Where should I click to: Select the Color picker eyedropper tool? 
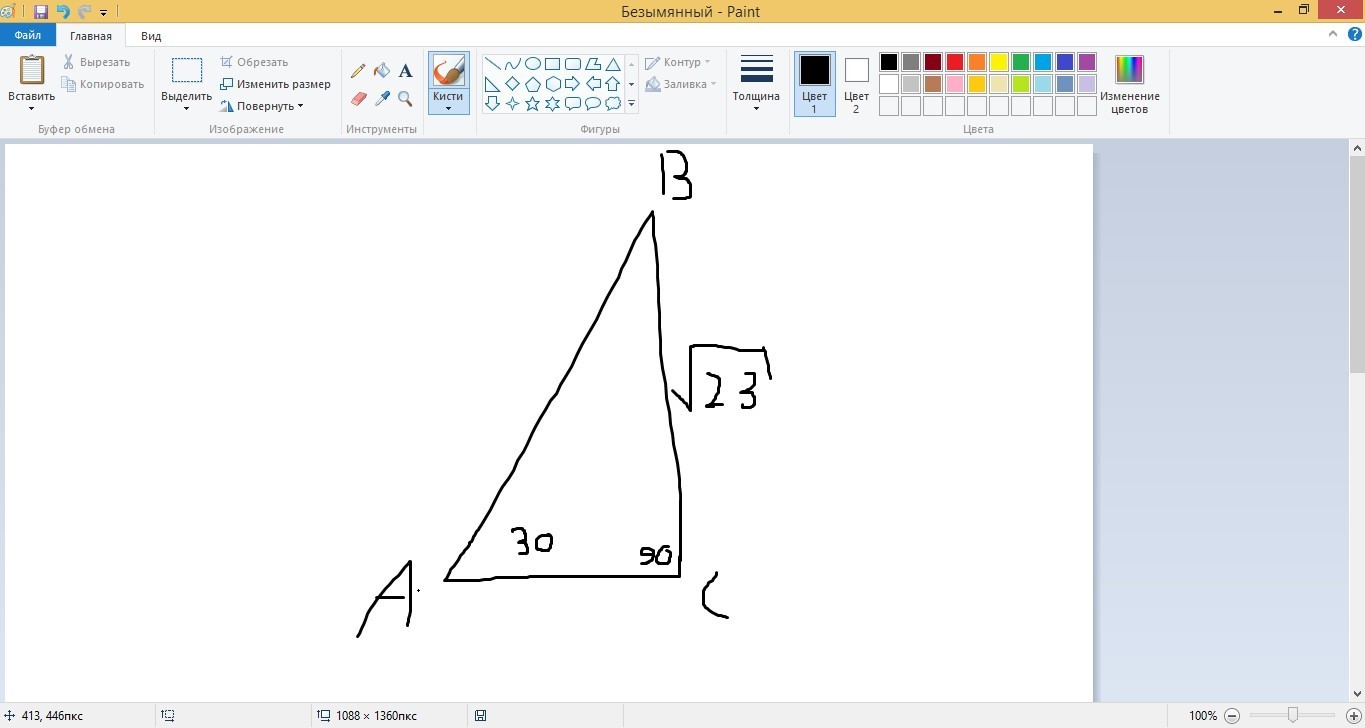pyautogui.click(x=381, y=98)
